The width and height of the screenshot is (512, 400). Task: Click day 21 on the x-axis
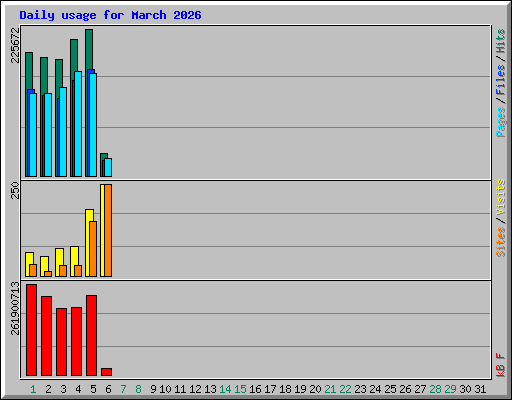(330, 389)
